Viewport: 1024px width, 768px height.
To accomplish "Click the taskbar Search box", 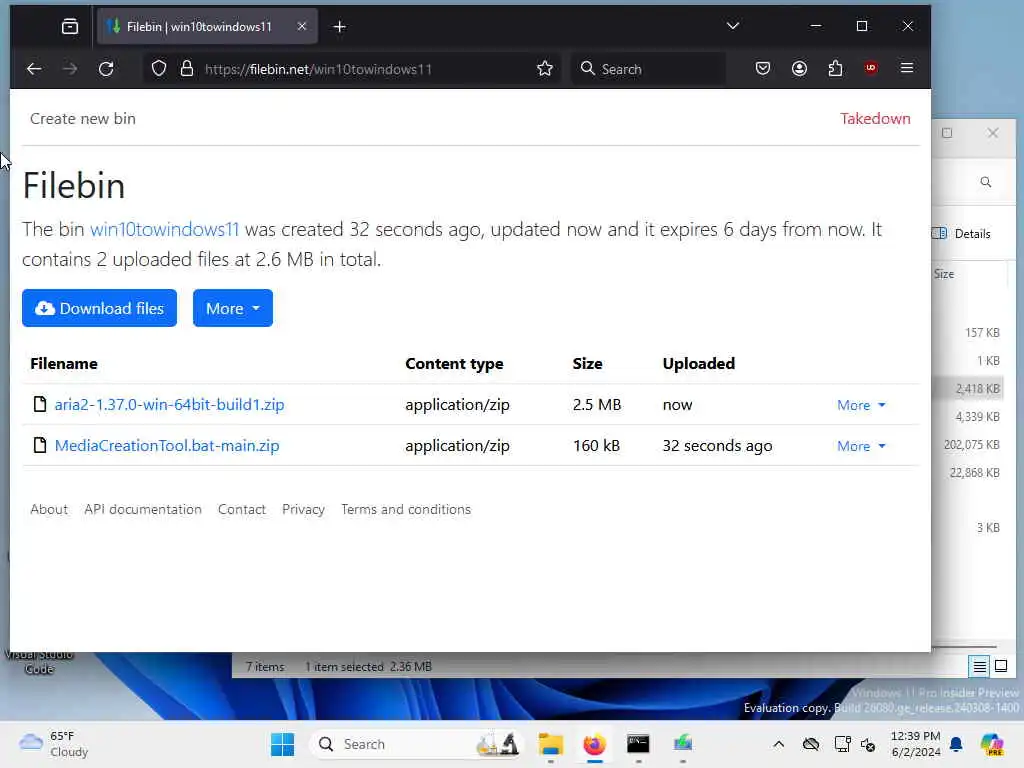I will pos(417,744).
